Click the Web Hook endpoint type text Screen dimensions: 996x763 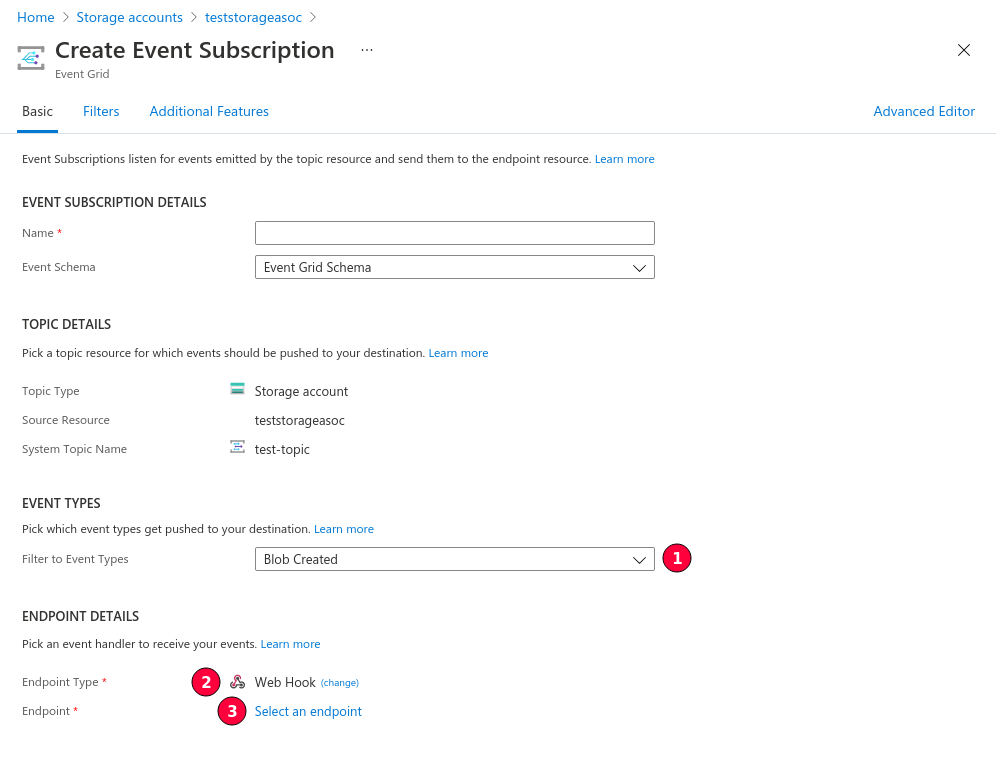click(x=285, y=682)
